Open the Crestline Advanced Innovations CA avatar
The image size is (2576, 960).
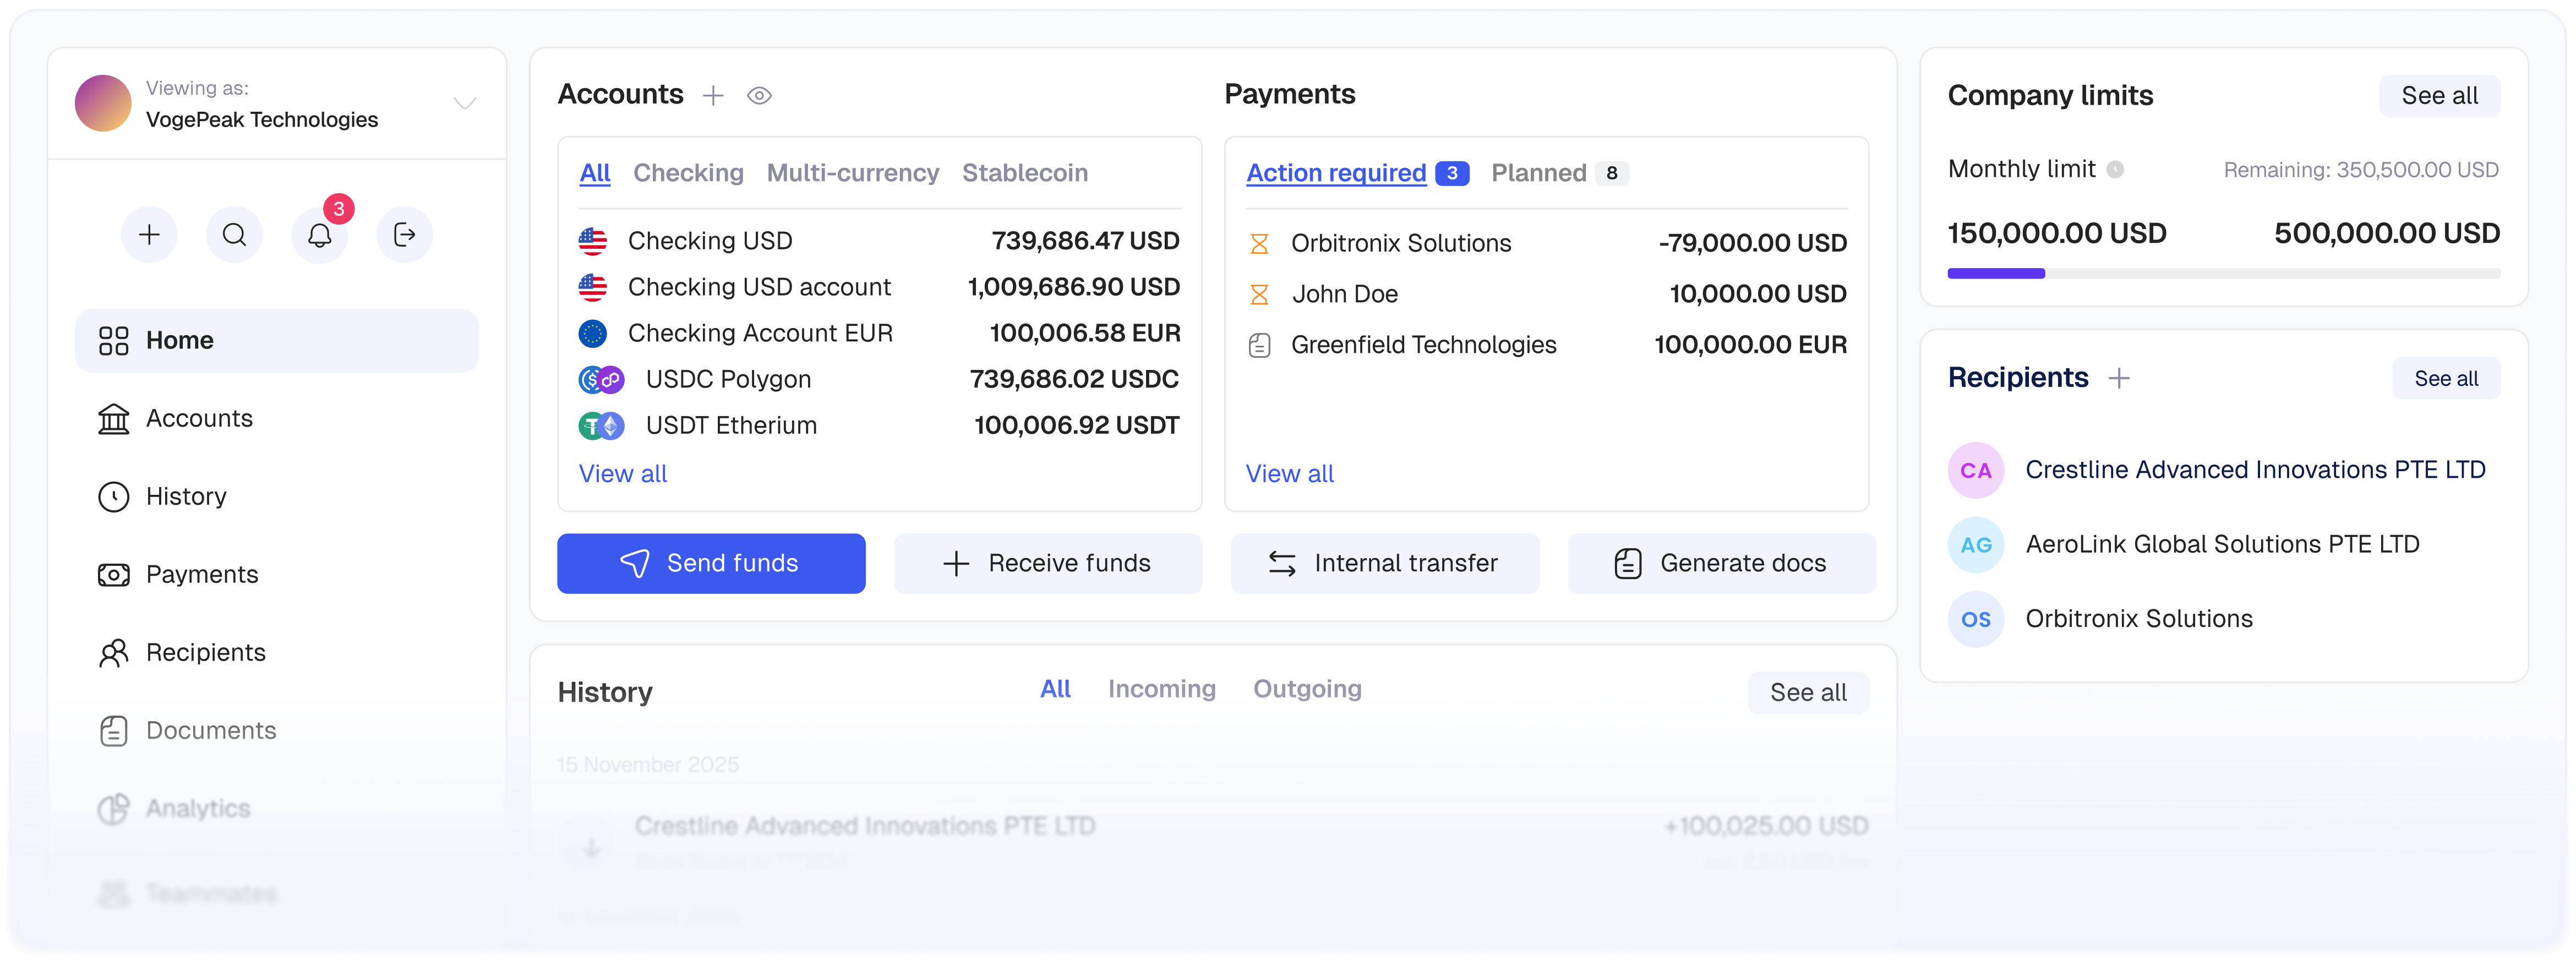[x=1975, y=470]
